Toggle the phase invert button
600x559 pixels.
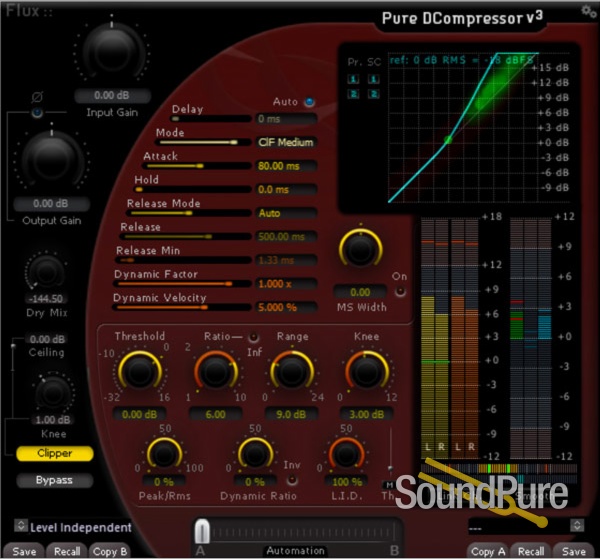pyautogui.click(x=37, y=112)
